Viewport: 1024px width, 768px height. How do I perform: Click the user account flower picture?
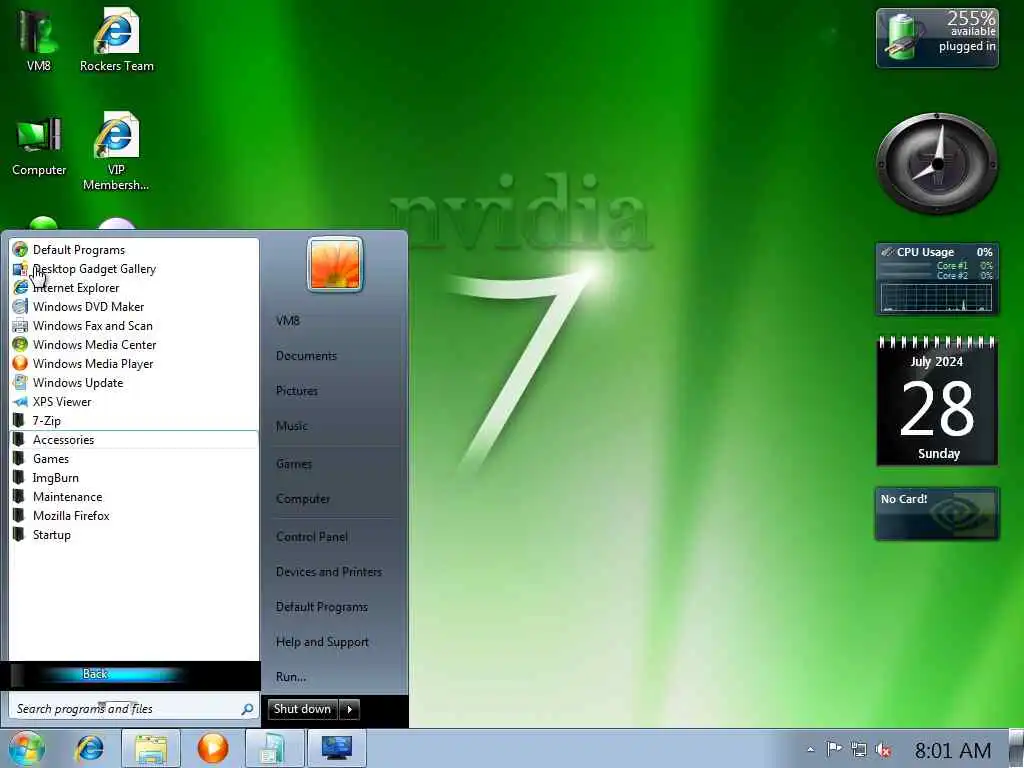click(335, 264)
